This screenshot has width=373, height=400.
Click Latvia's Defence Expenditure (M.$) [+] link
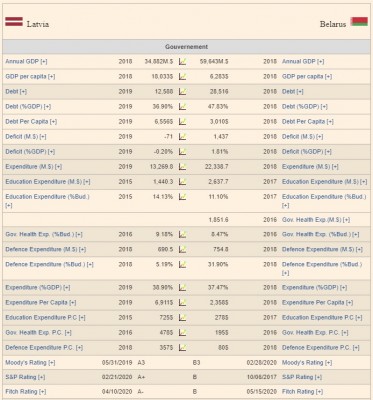point(46,249)
